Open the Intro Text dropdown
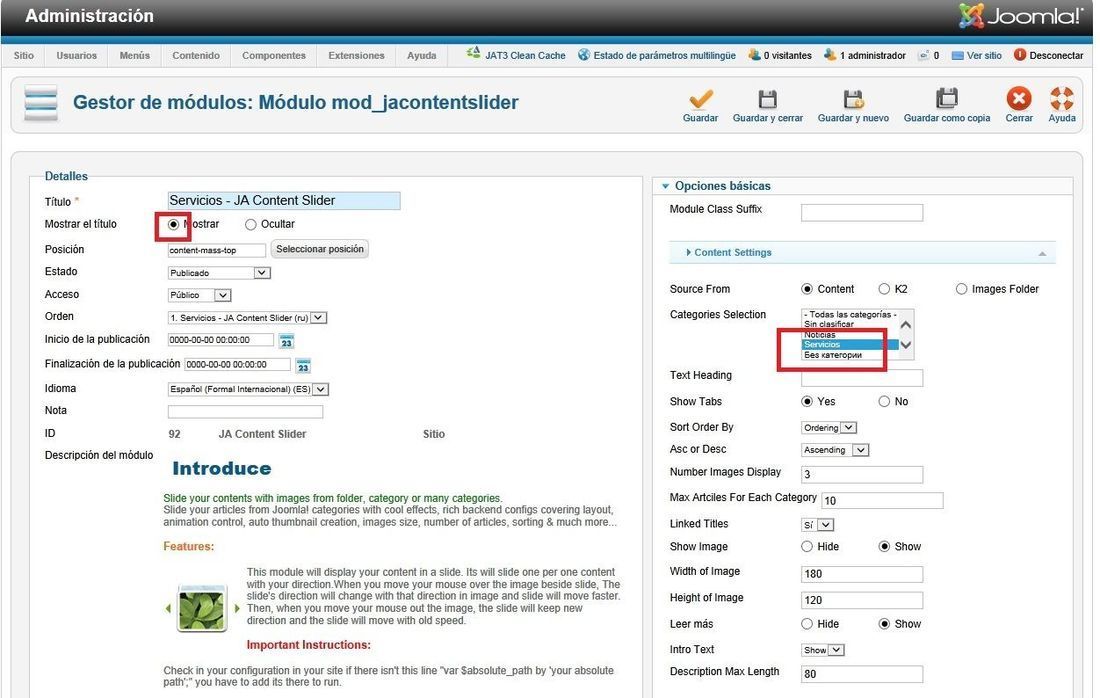1100x698 pixels. [x=822, y=650]
